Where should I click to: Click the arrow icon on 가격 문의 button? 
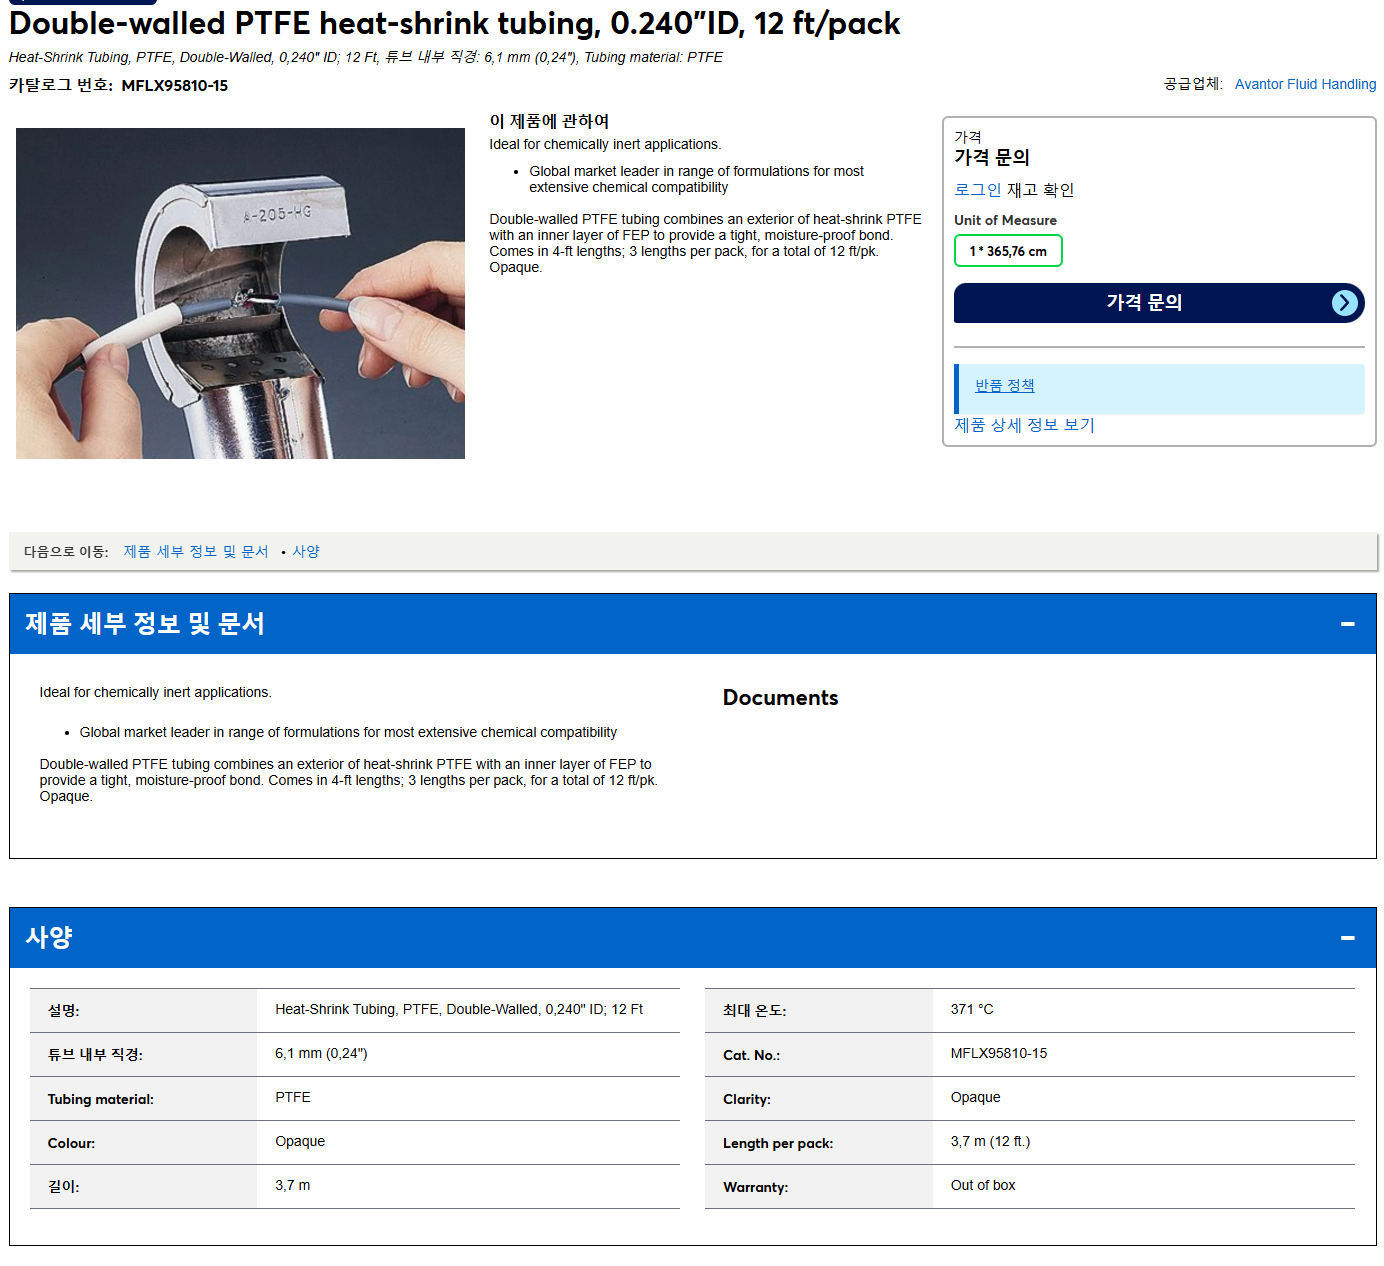pos(1345,303)
